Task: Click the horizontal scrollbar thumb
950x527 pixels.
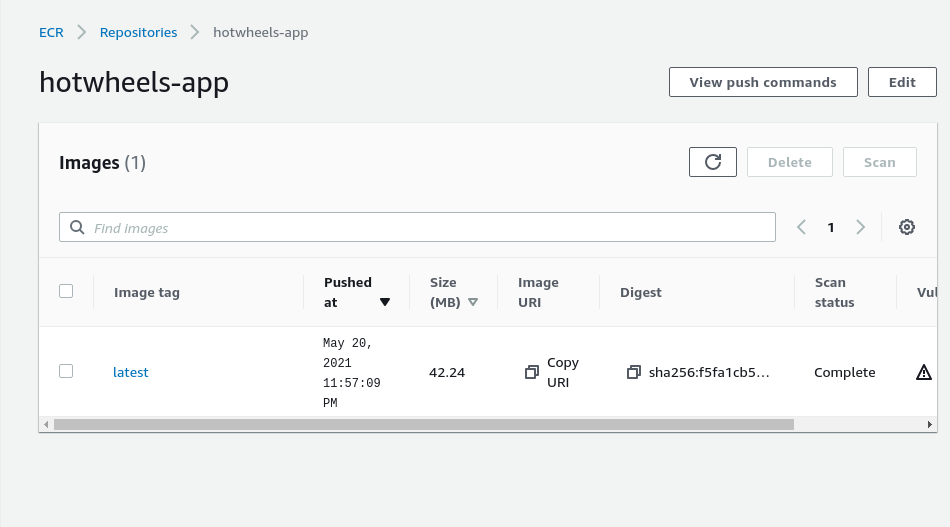Action: click(x=424, y=425)
